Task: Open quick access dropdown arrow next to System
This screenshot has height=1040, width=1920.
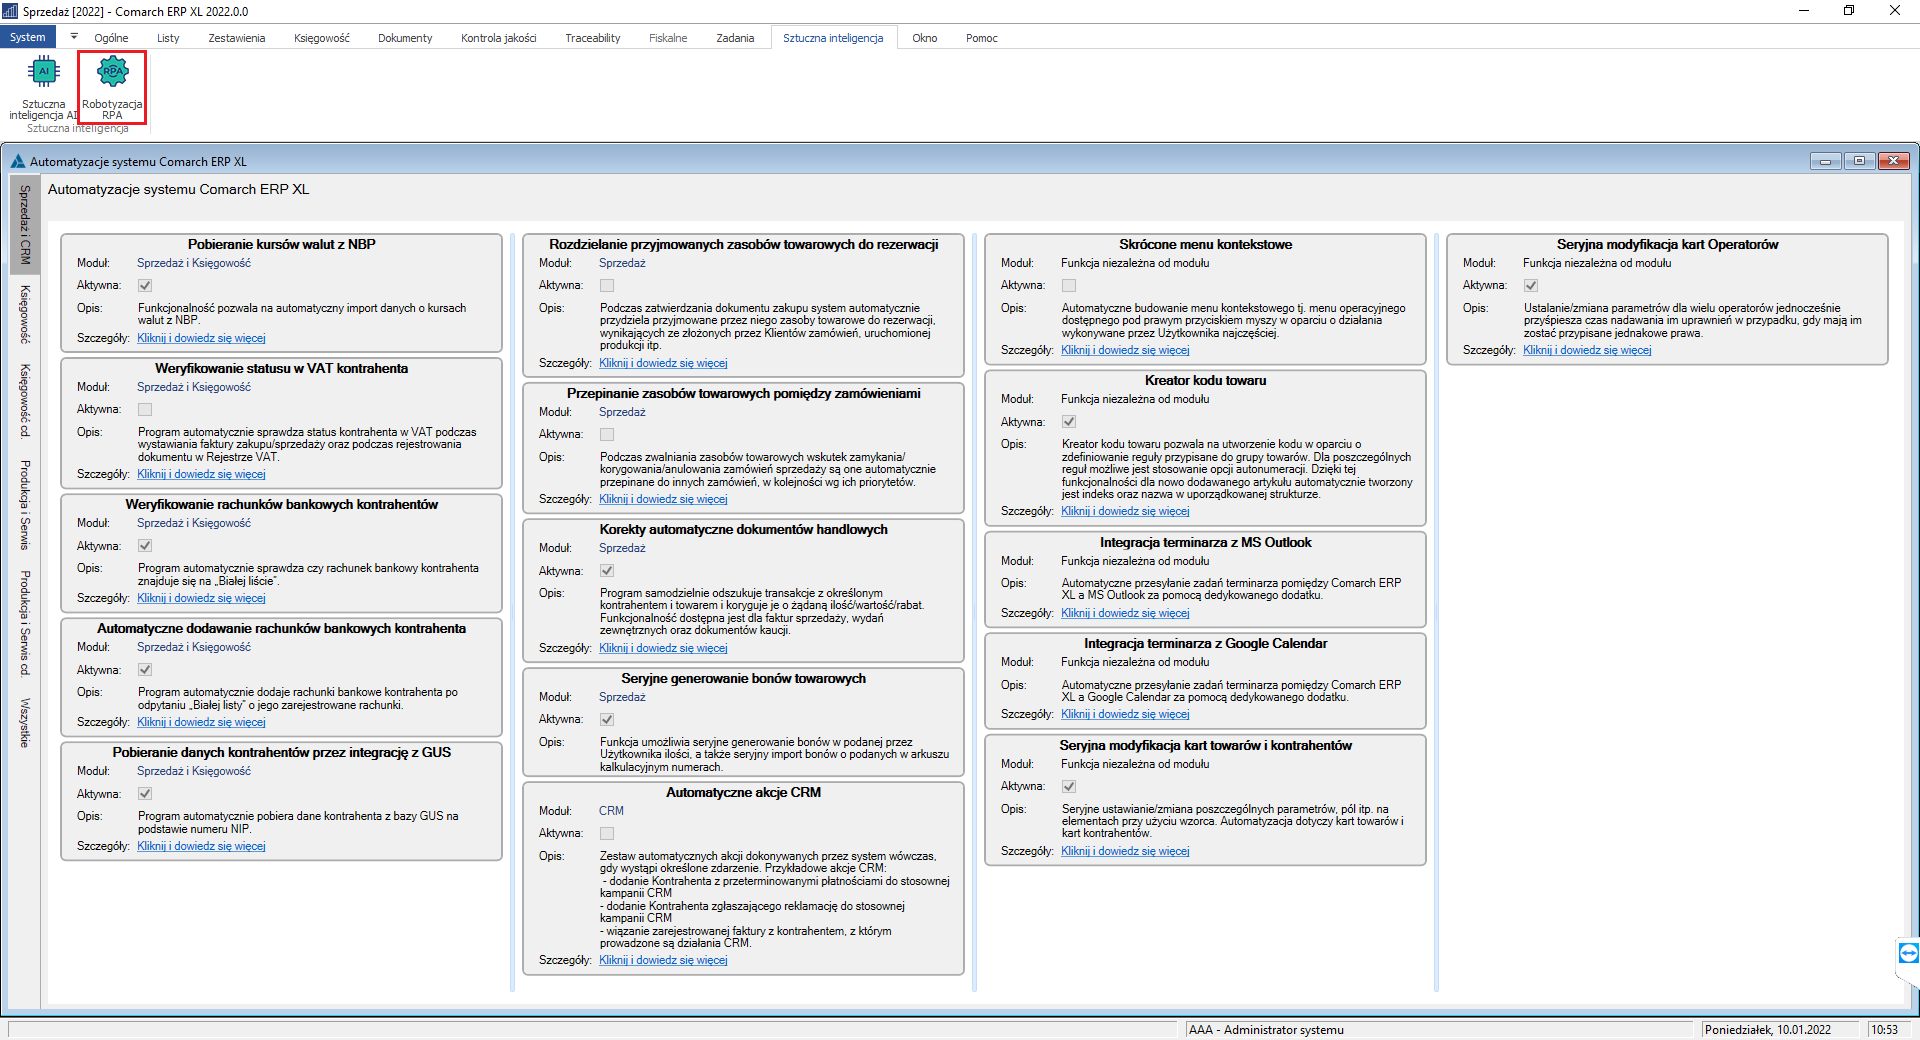Action: click(74, 37)
